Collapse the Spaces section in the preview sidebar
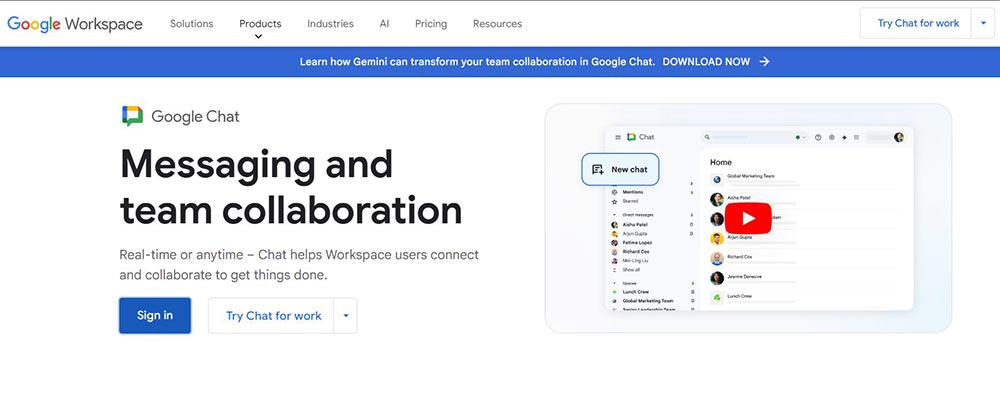The height and width of the screenshot is (393, 1000). click(x=614, y=283)
